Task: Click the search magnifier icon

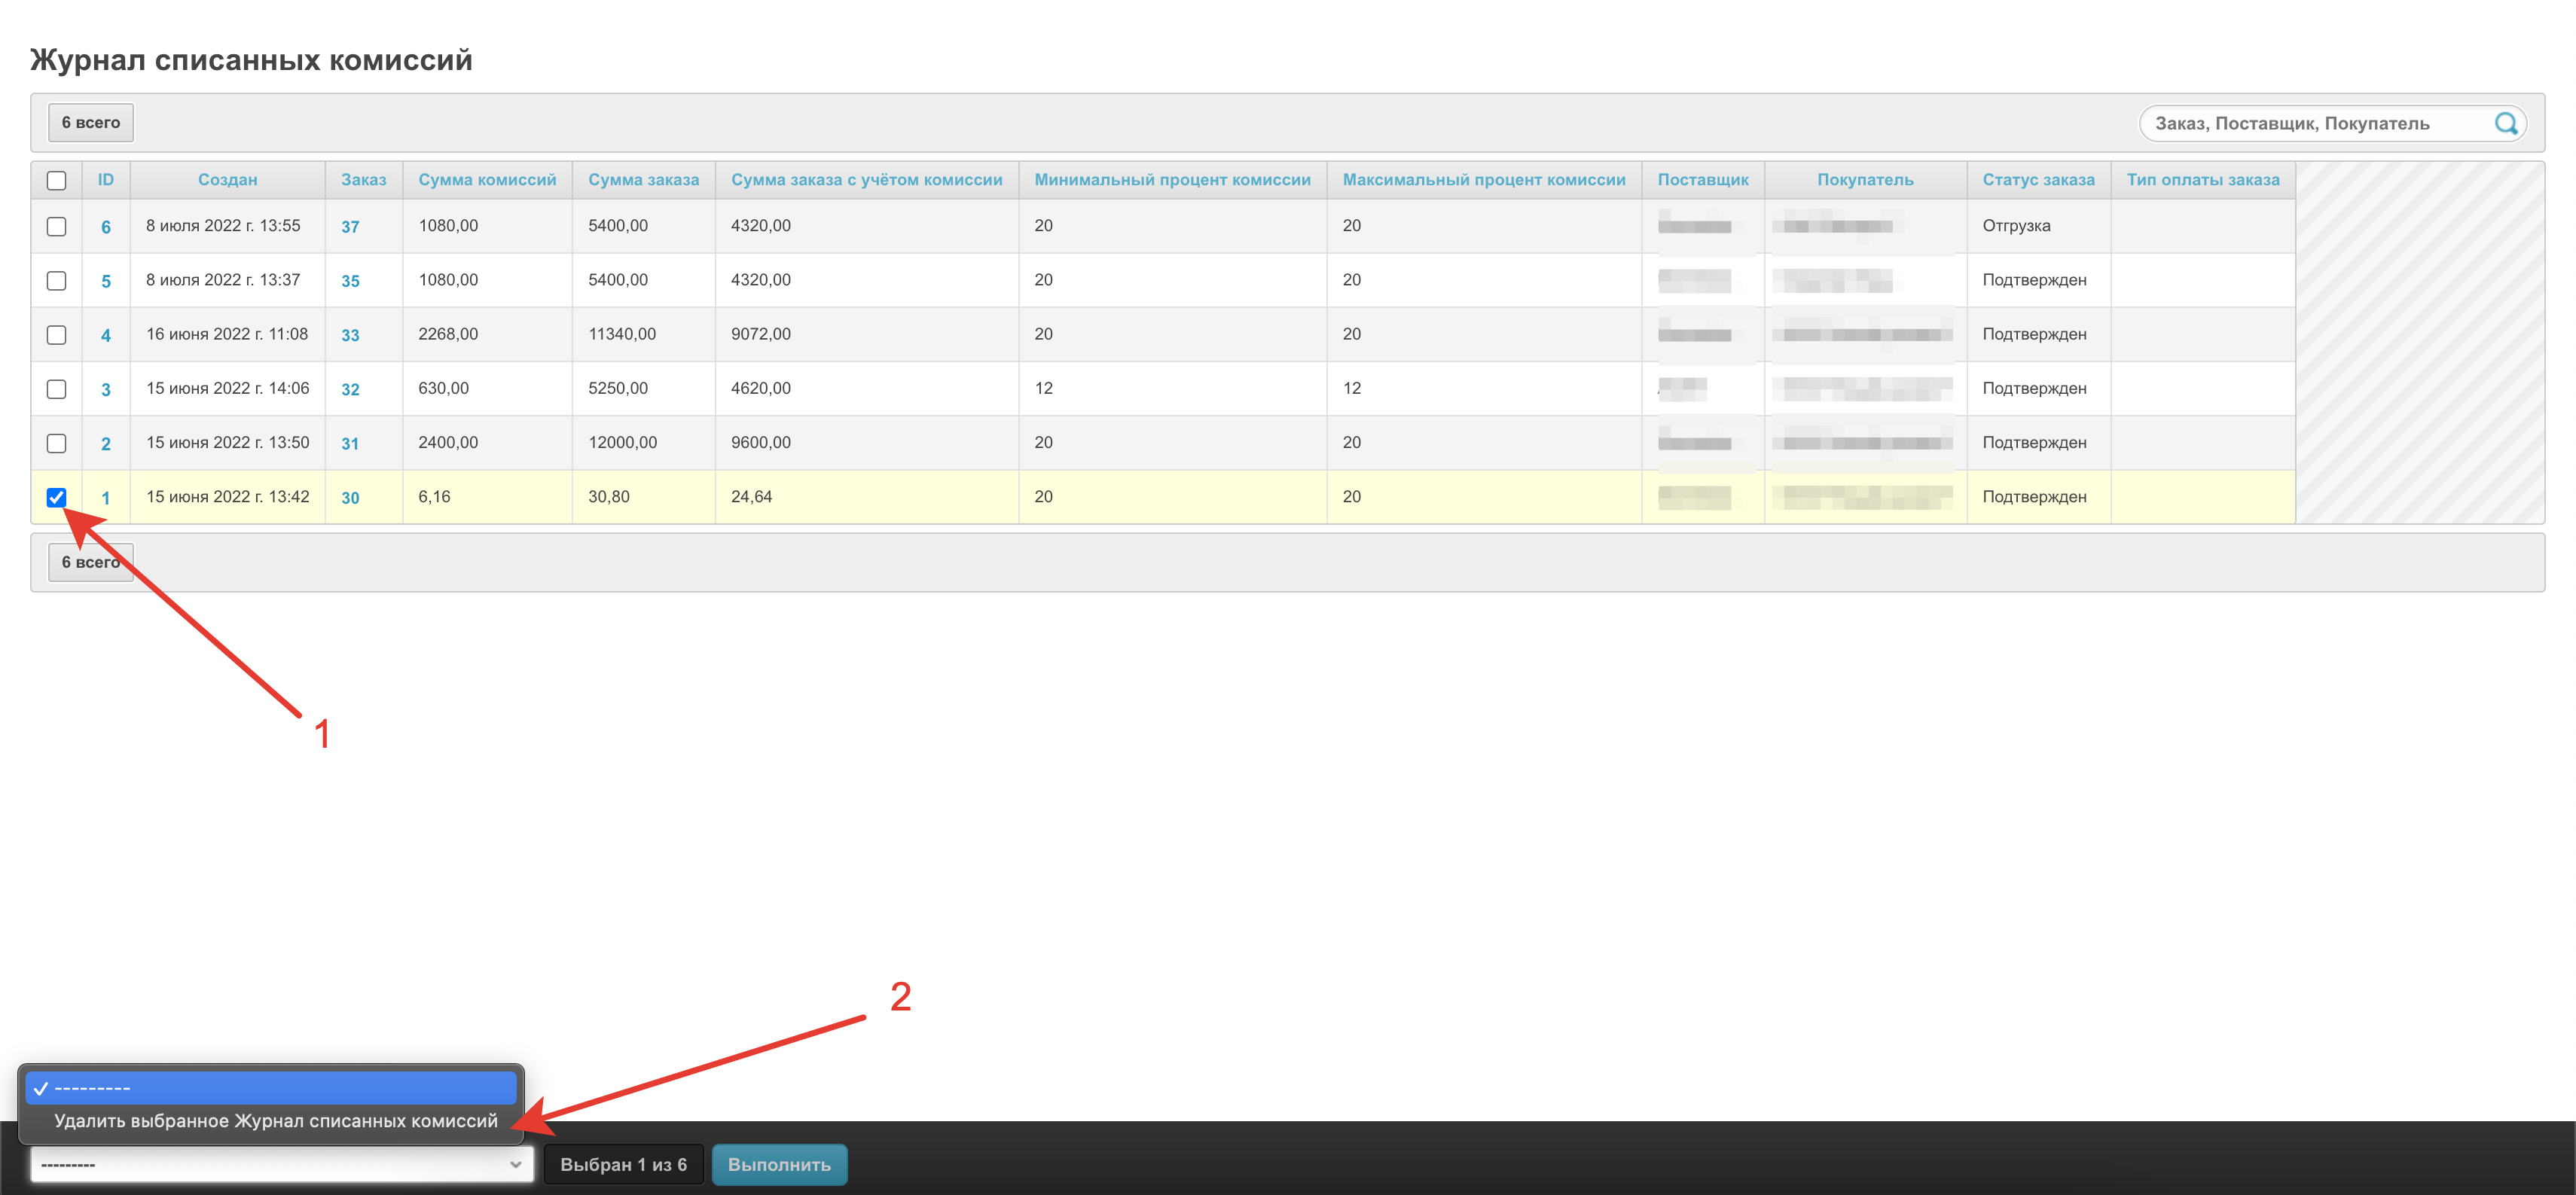Action: tap(2505, 123)
